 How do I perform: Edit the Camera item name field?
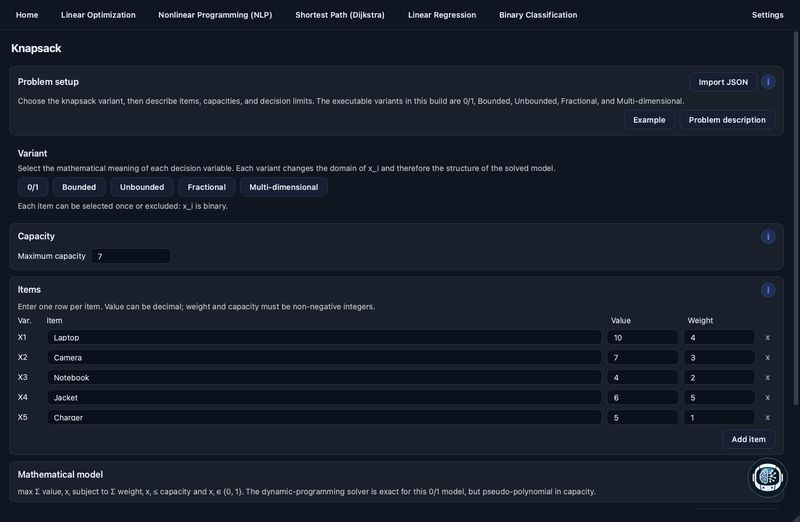coord(324,357)
